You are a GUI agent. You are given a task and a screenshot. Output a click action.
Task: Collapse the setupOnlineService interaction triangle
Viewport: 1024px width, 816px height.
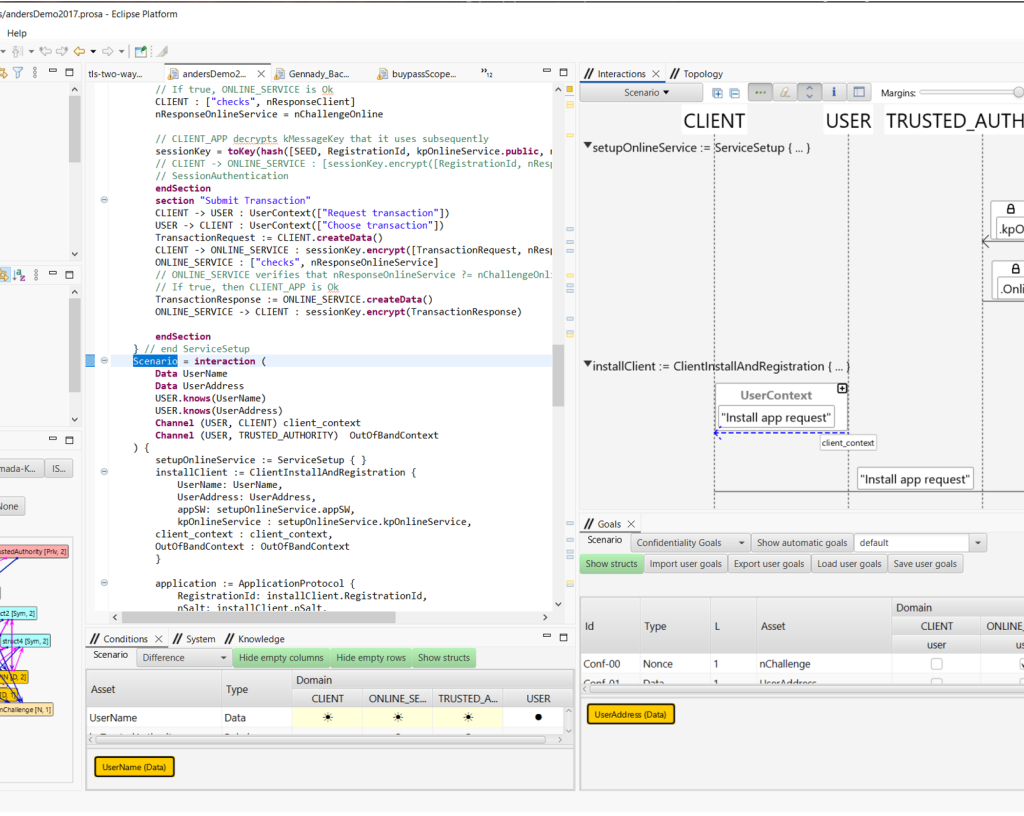pos(587,146)
